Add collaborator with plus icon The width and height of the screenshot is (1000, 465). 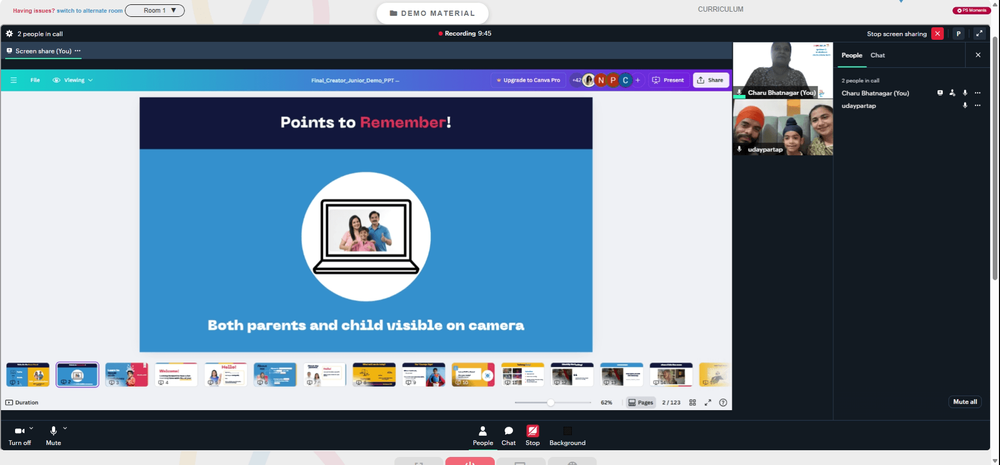(x=638, y=80)
